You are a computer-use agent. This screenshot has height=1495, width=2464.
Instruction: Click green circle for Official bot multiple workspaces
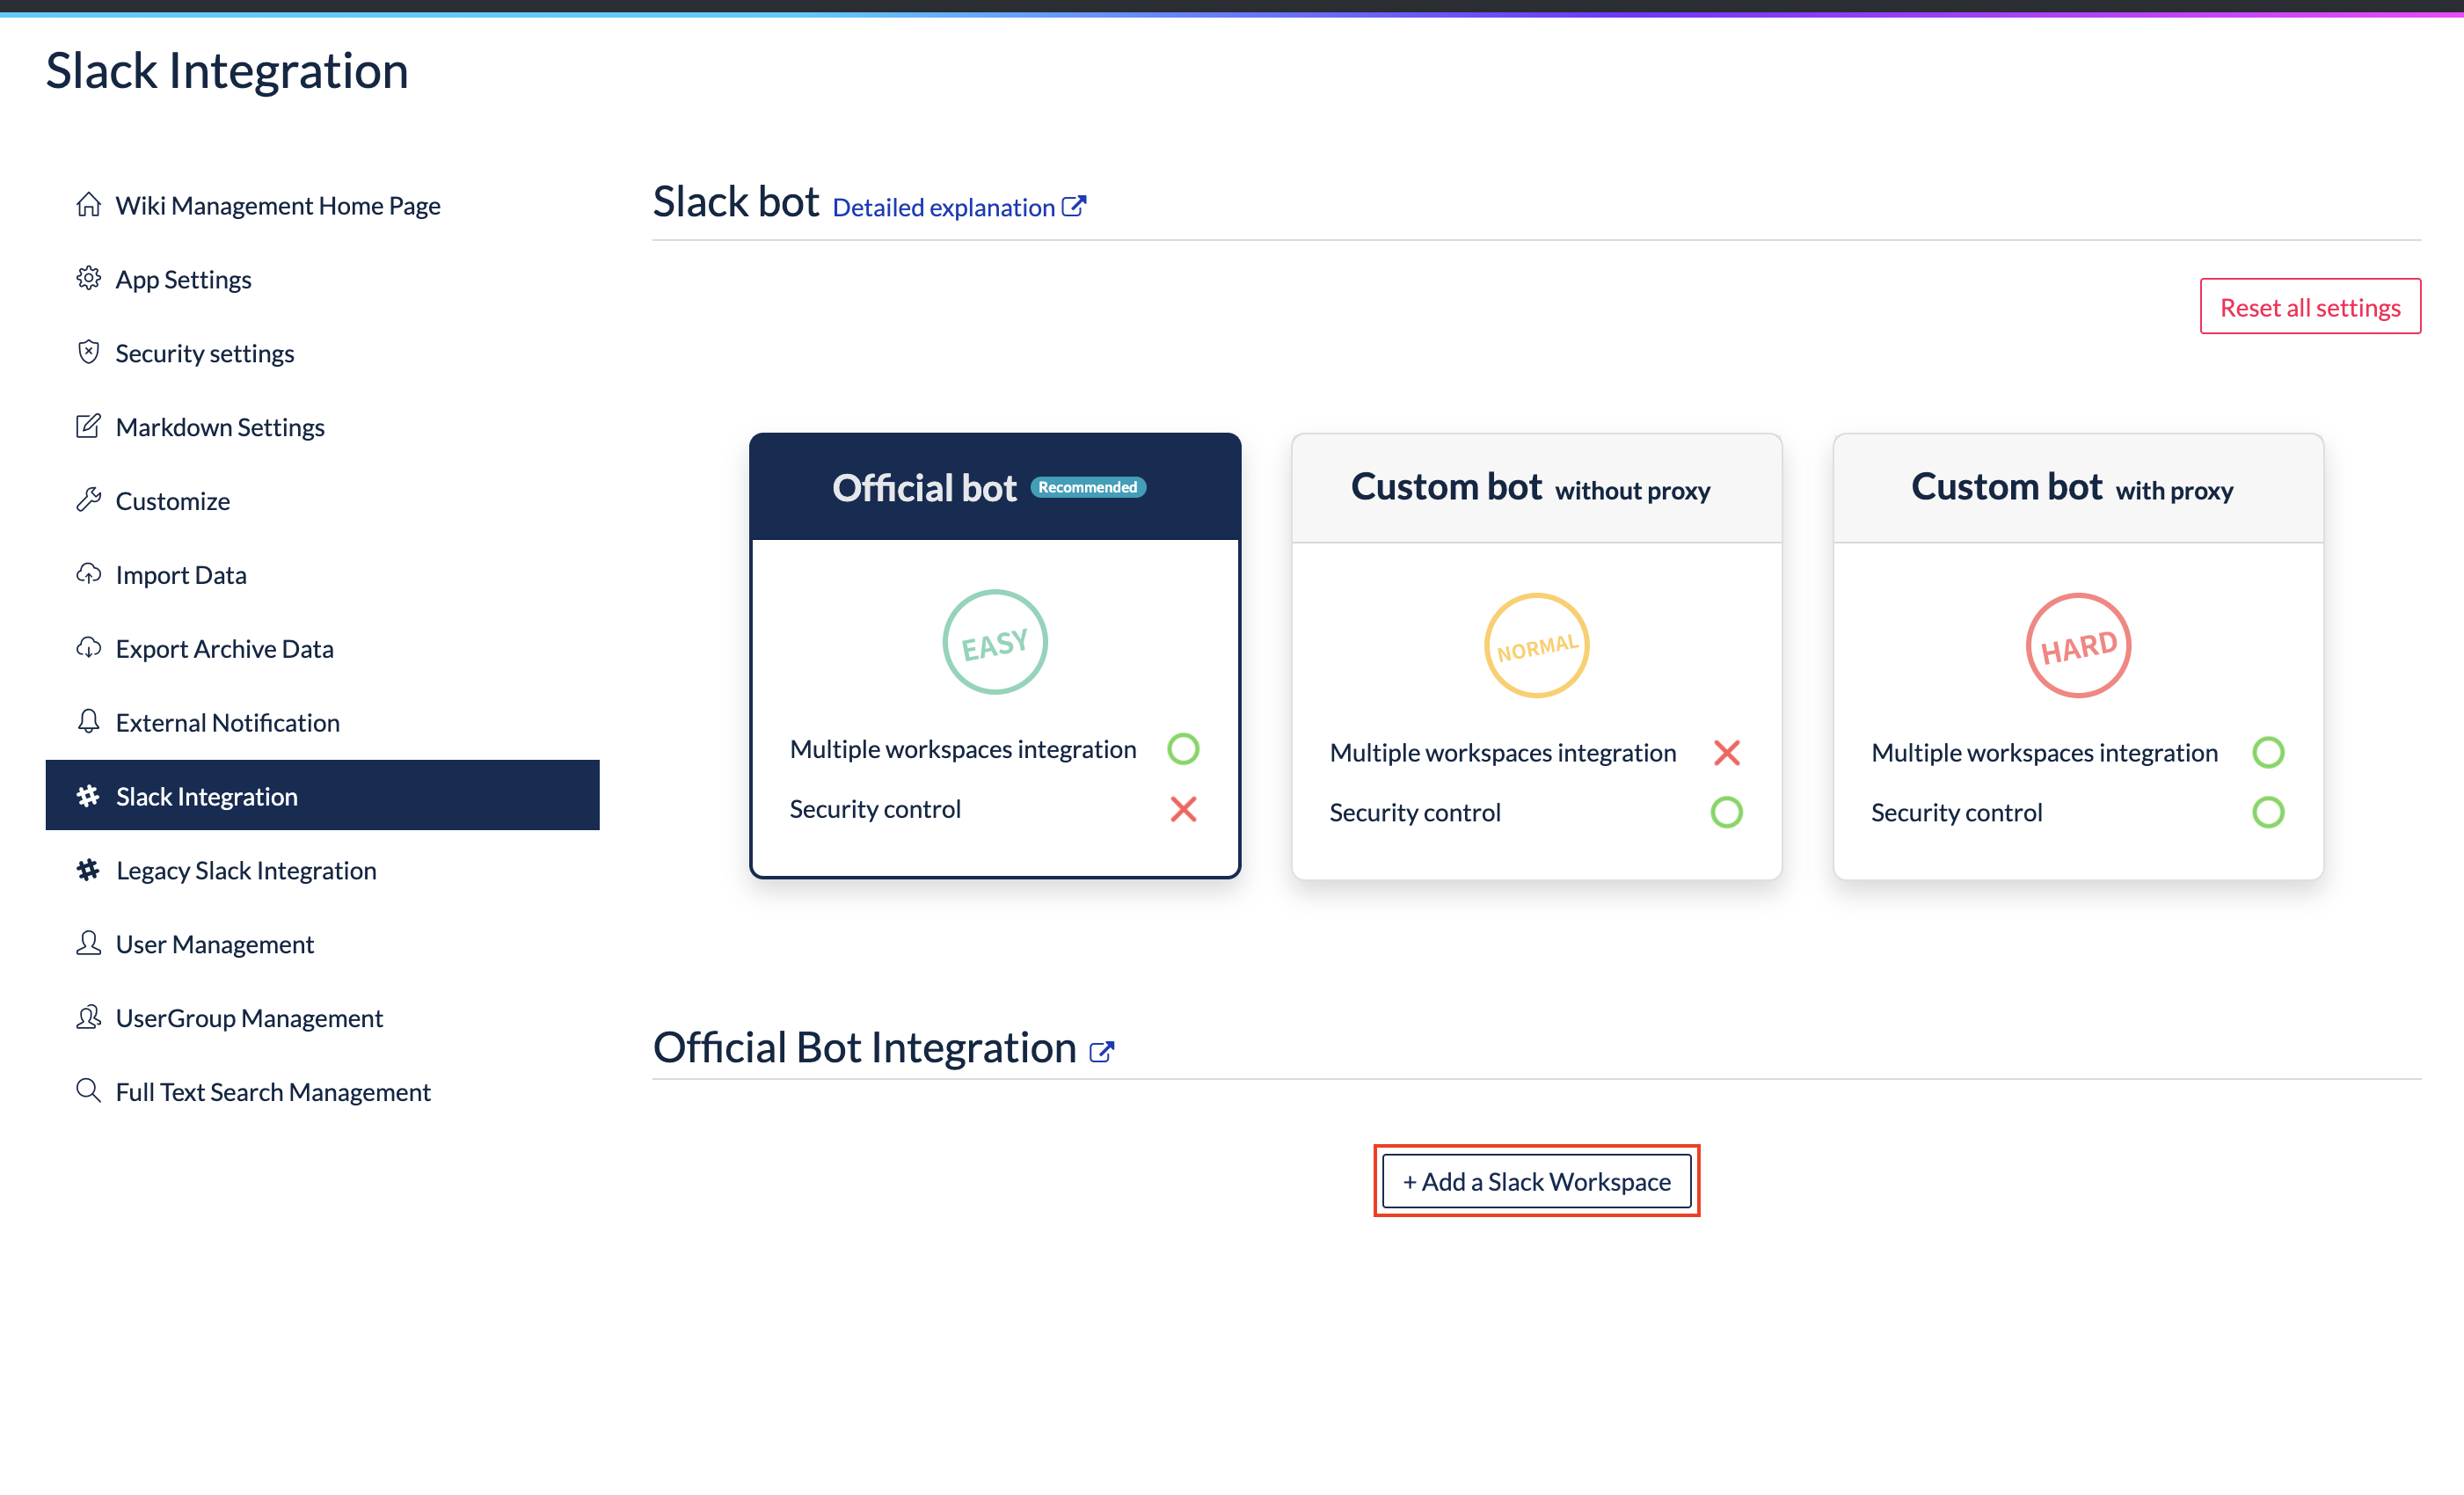(1183, 749)
